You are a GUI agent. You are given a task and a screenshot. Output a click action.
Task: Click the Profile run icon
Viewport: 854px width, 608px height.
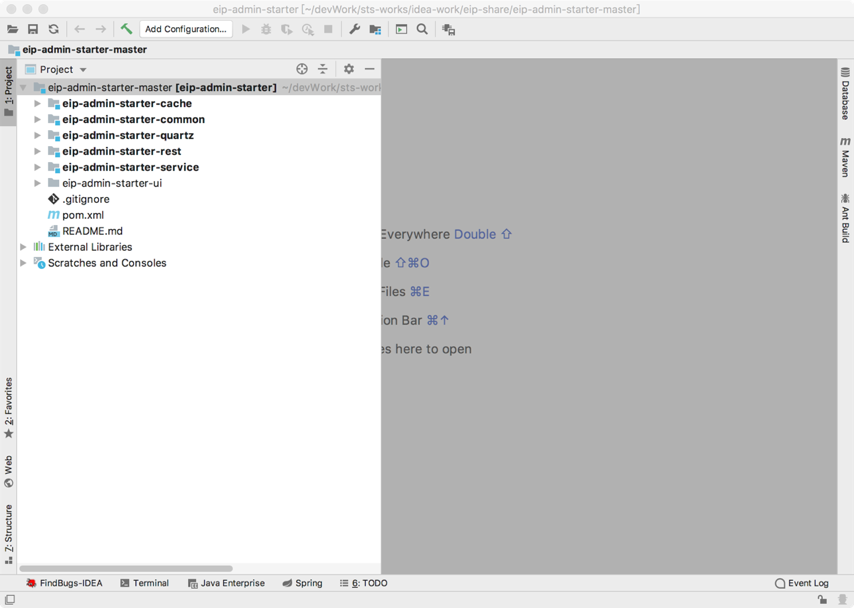(308, 29)
